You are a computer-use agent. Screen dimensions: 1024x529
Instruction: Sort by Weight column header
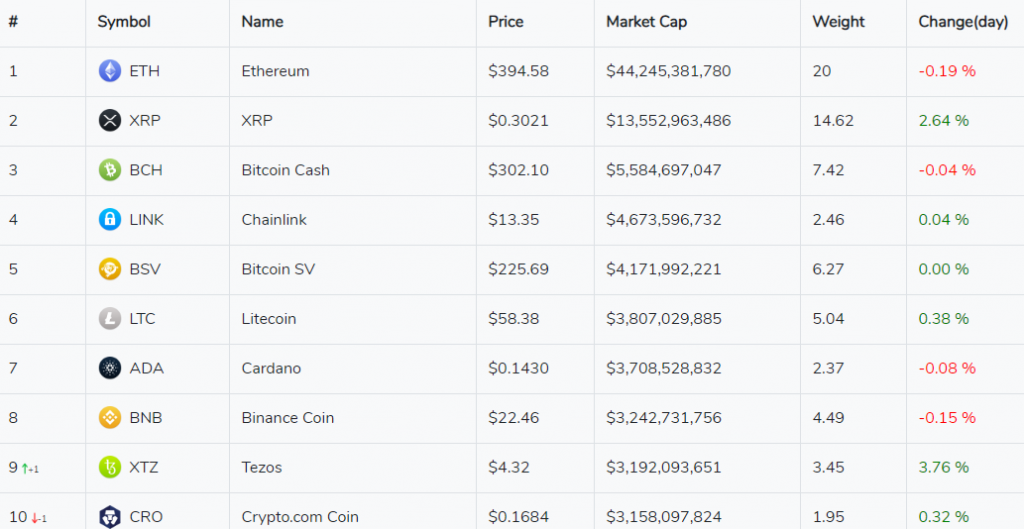(x=838, y=22)
